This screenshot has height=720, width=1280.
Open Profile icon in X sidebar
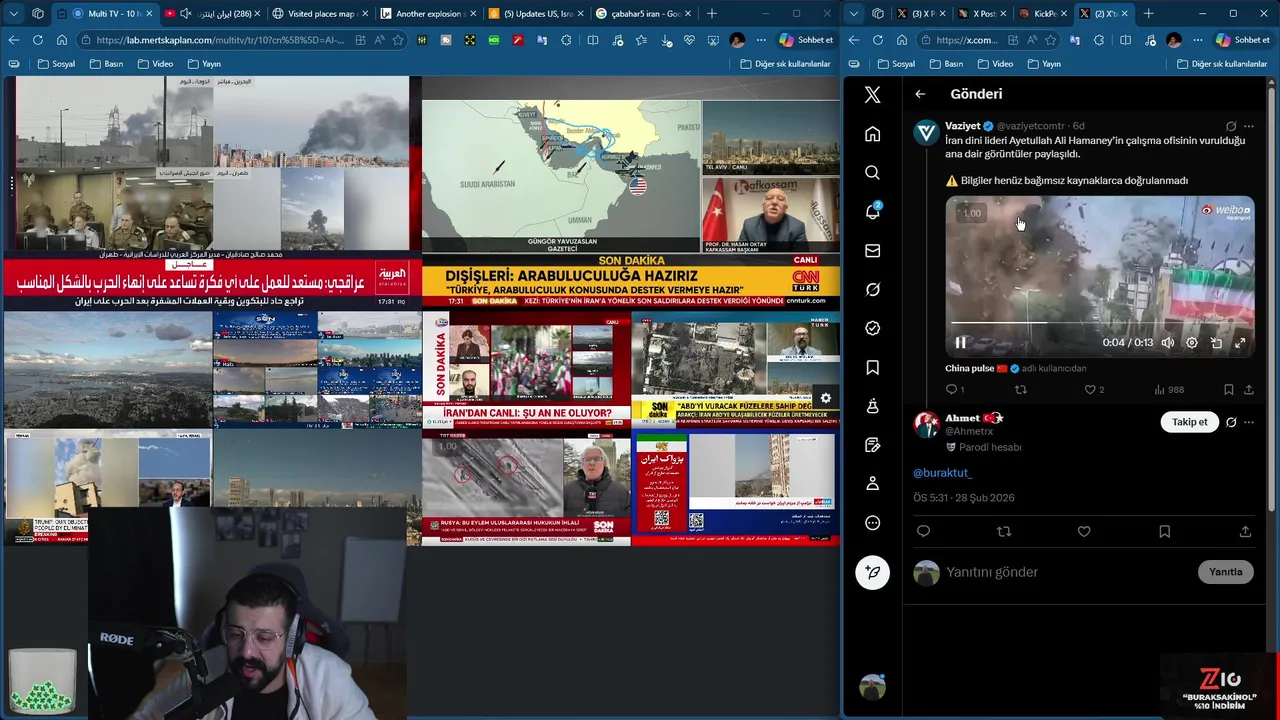pyautogui.click(x=872, y=483)
